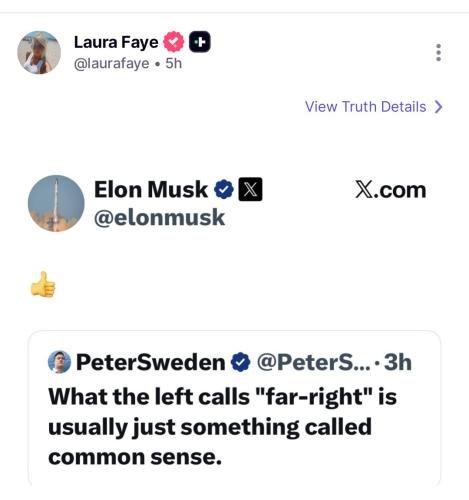Open the three-dot post options menu

(438, 52)
